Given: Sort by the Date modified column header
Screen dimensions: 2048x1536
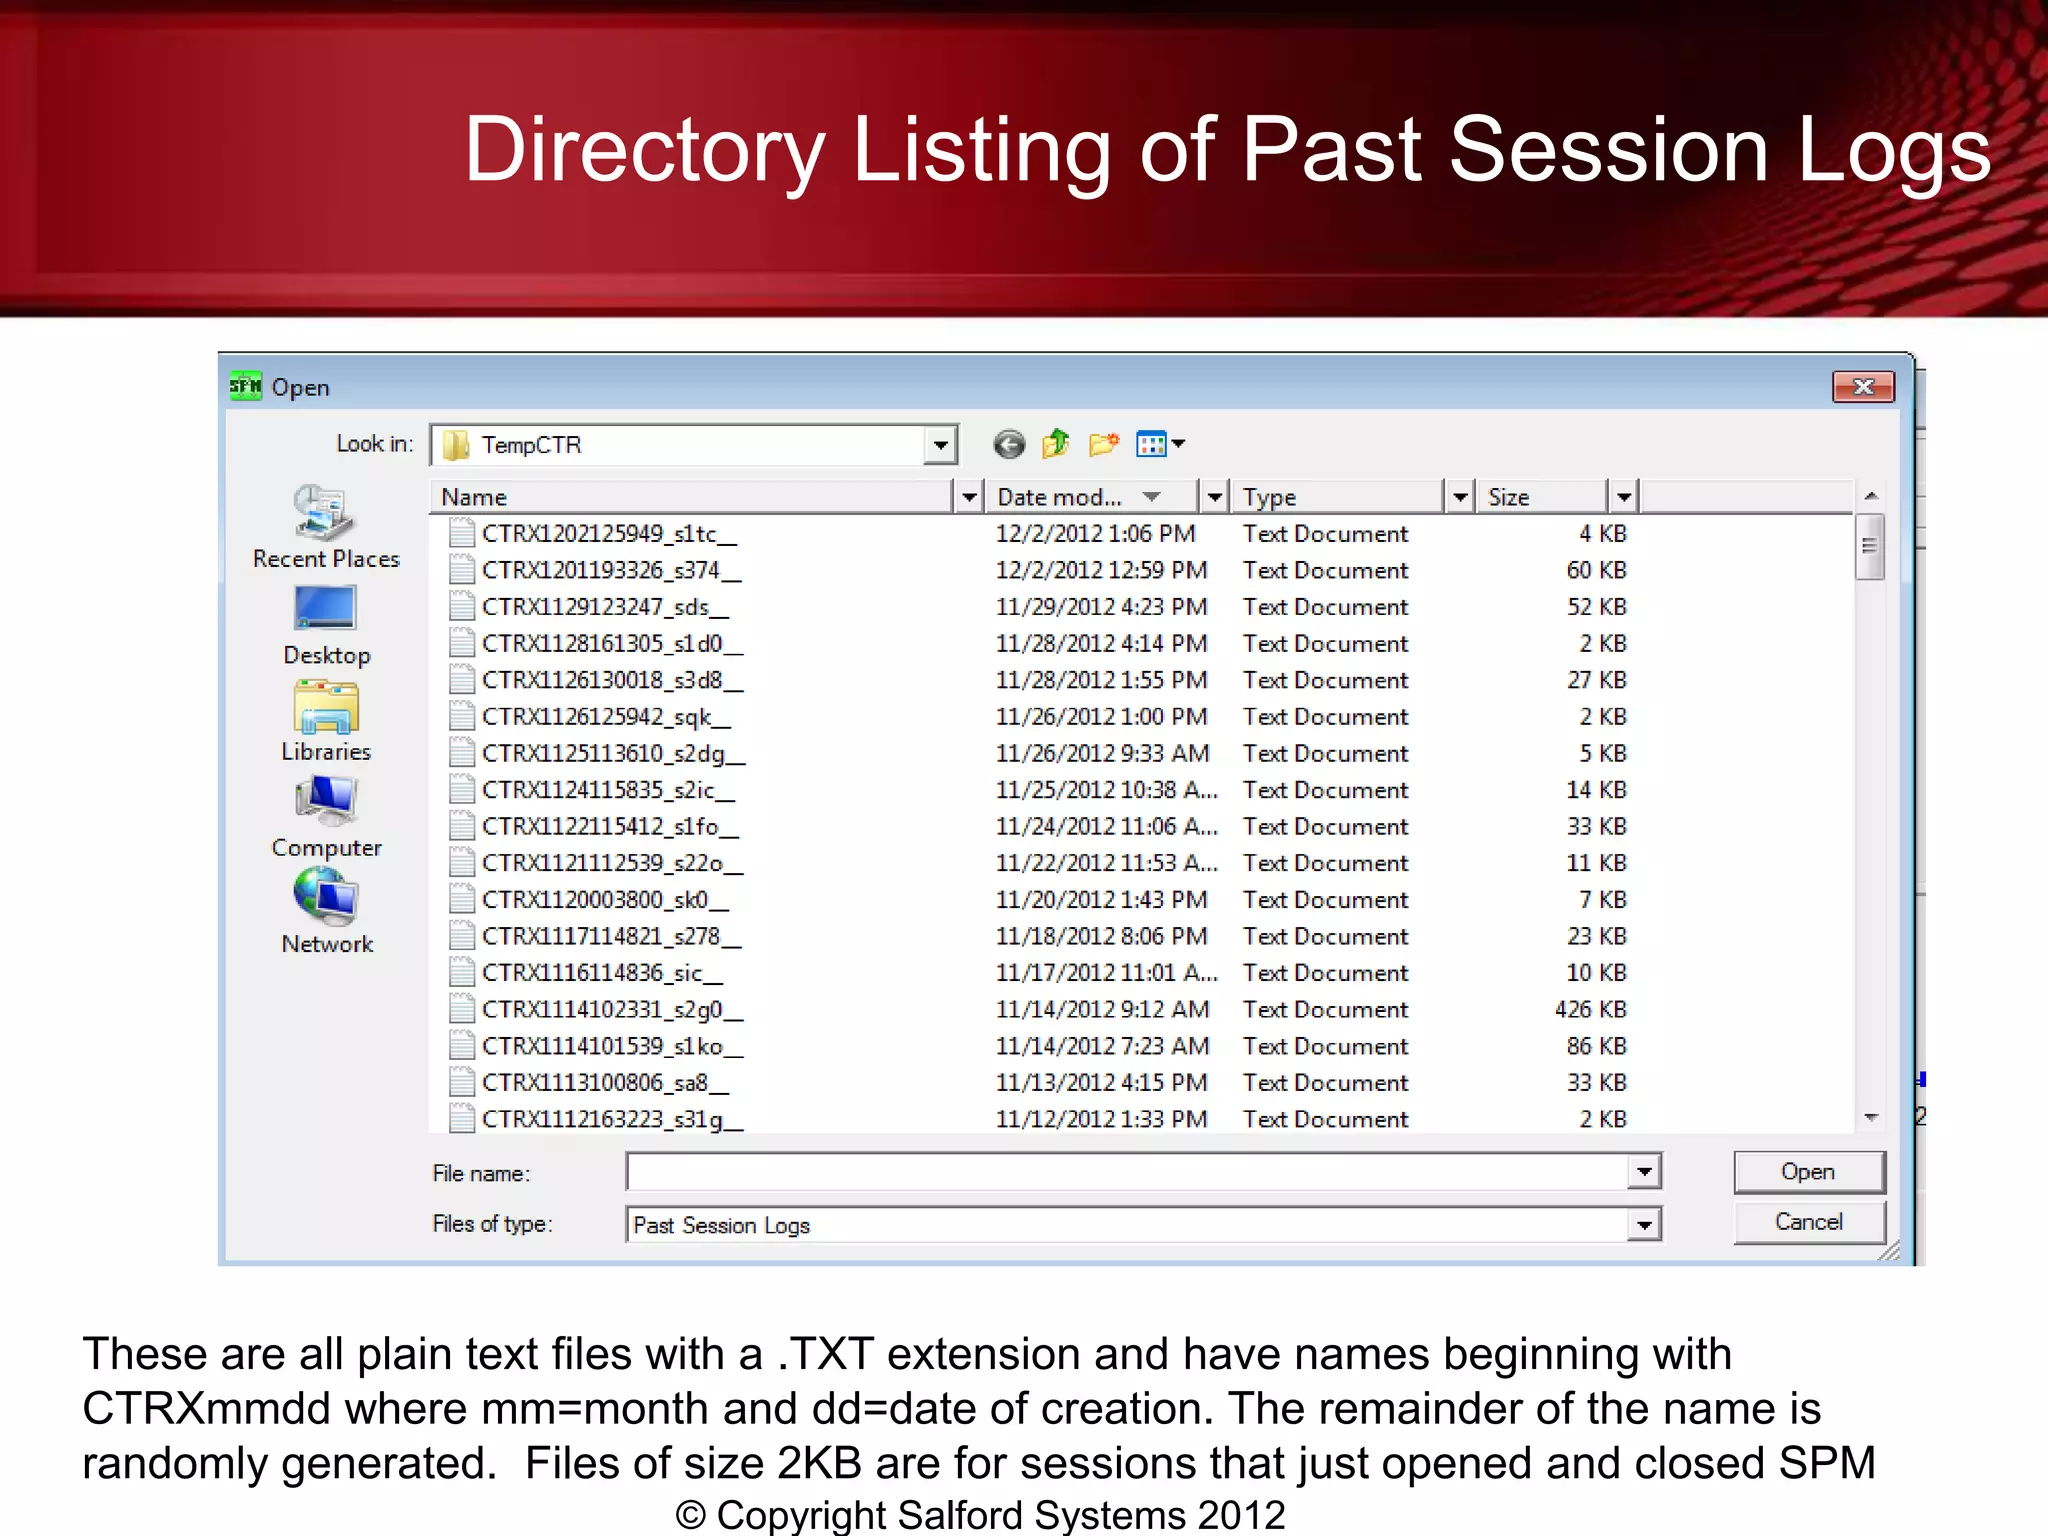Looking at the screenshot, I should pyautogui.click(x=1093, y=496).
